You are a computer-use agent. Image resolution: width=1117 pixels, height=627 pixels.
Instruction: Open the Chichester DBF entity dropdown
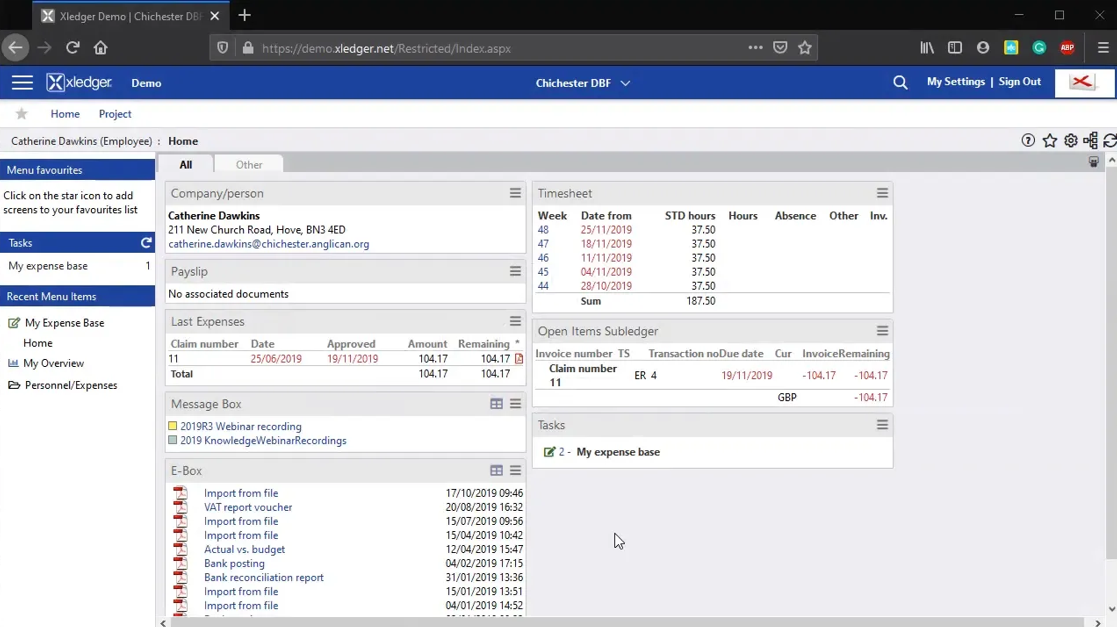[583, 83]
